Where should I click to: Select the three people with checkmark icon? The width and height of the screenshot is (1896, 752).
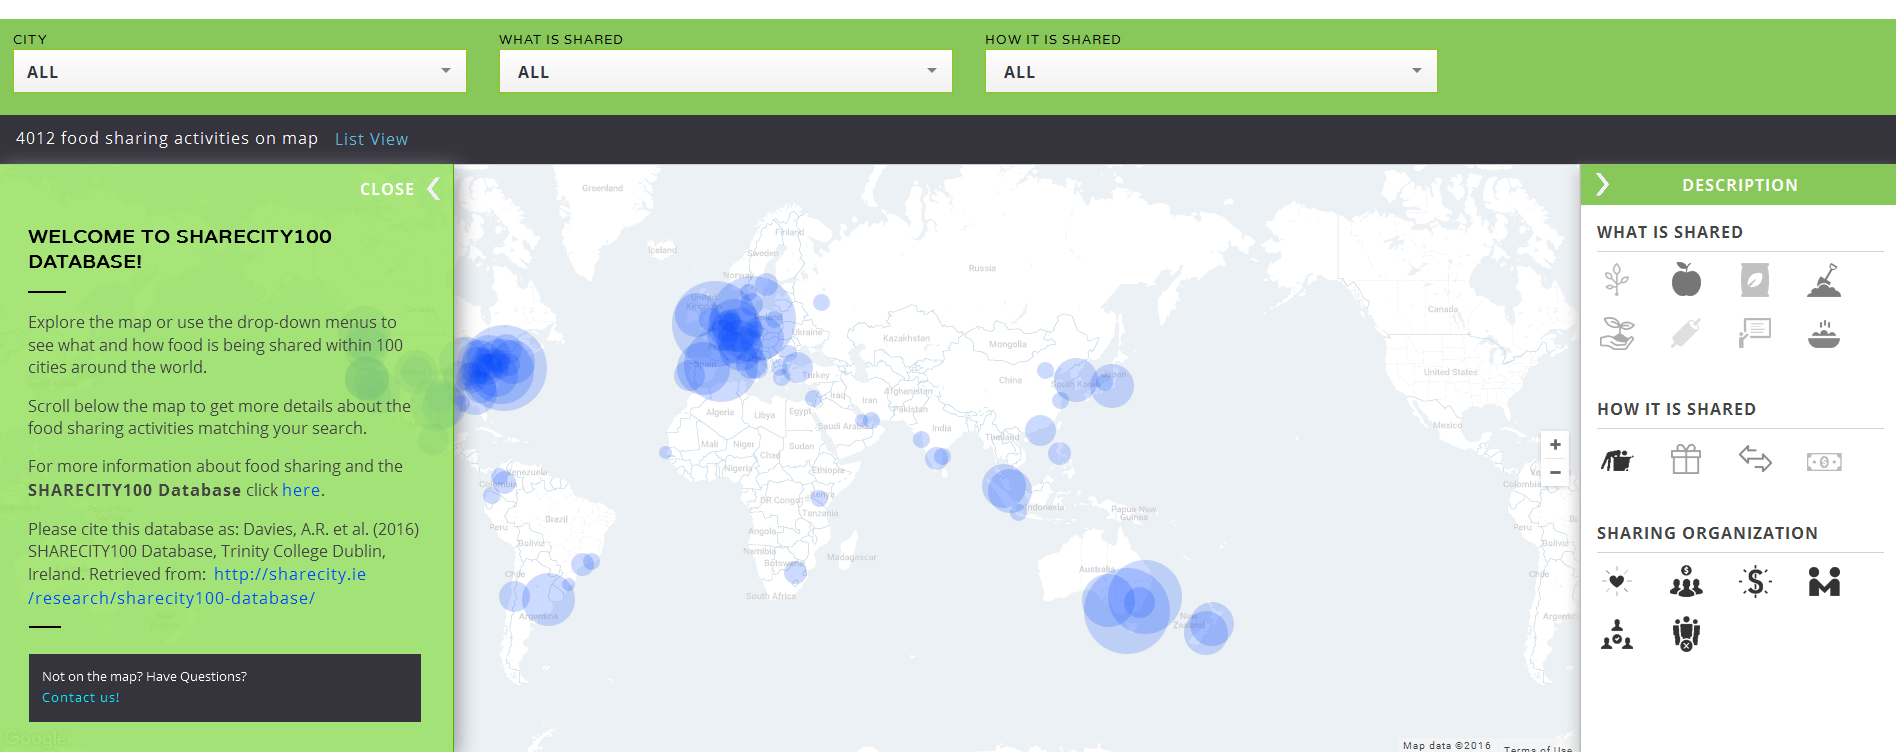click(x=1617, y=634)
